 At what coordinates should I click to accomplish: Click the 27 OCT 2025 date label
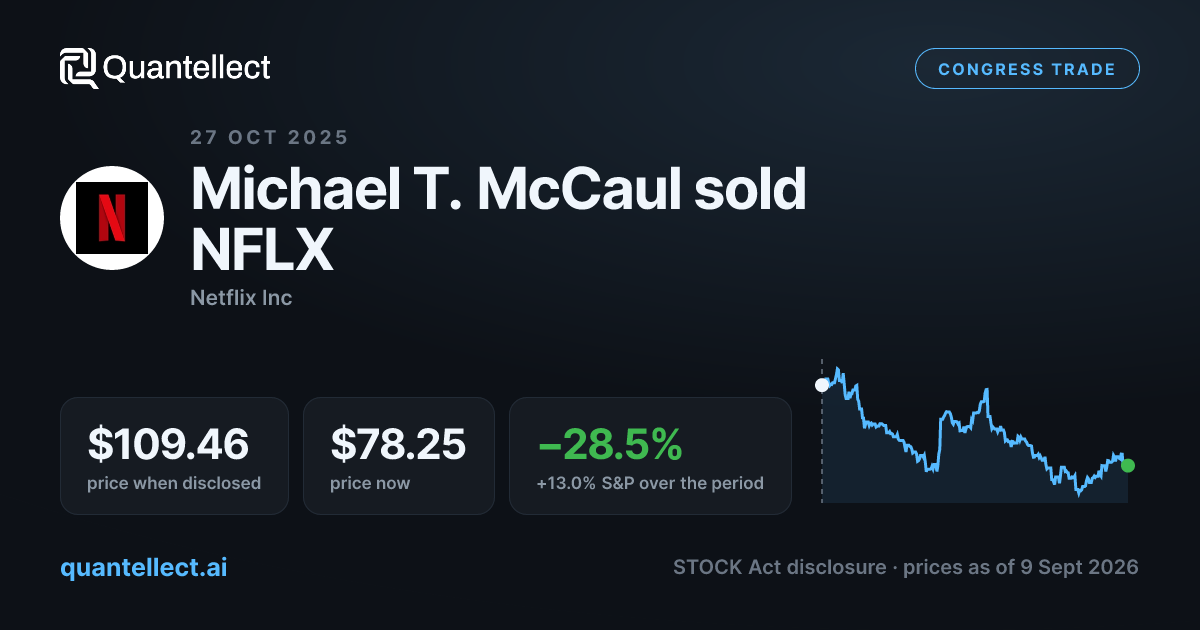[269, 138]
